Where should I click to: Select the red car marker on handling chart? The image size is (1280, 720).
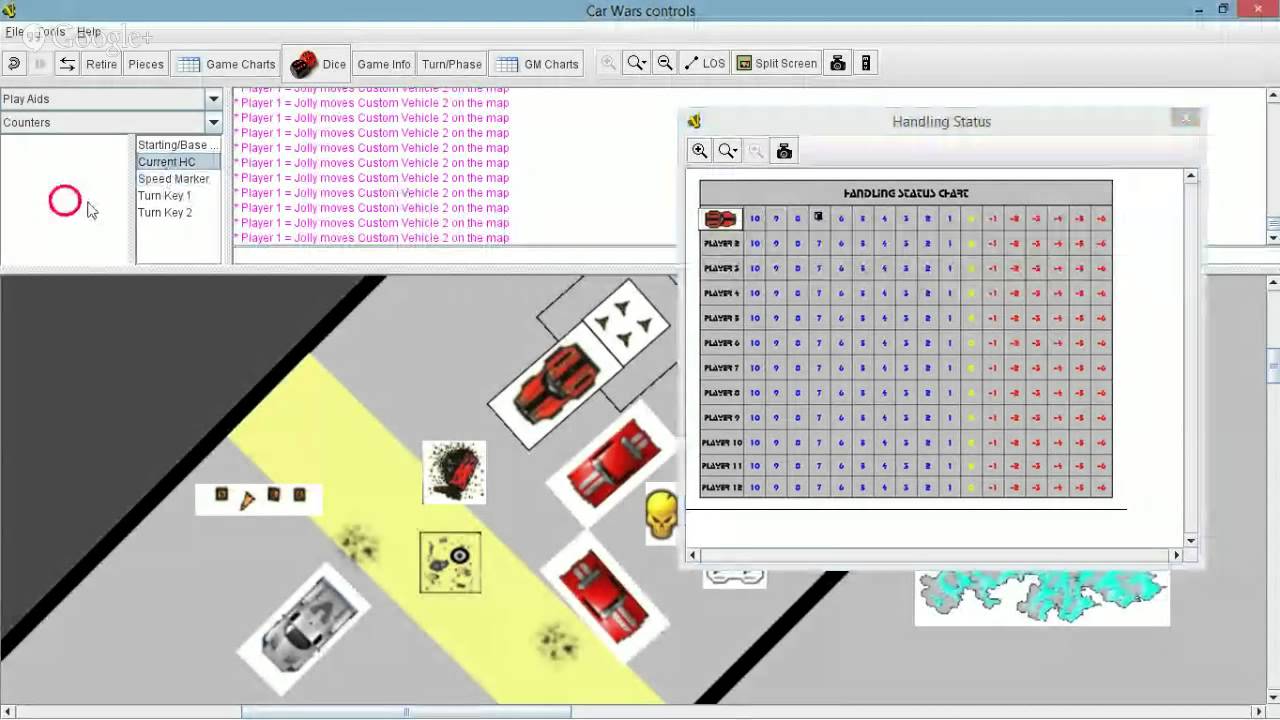point(720,219)
